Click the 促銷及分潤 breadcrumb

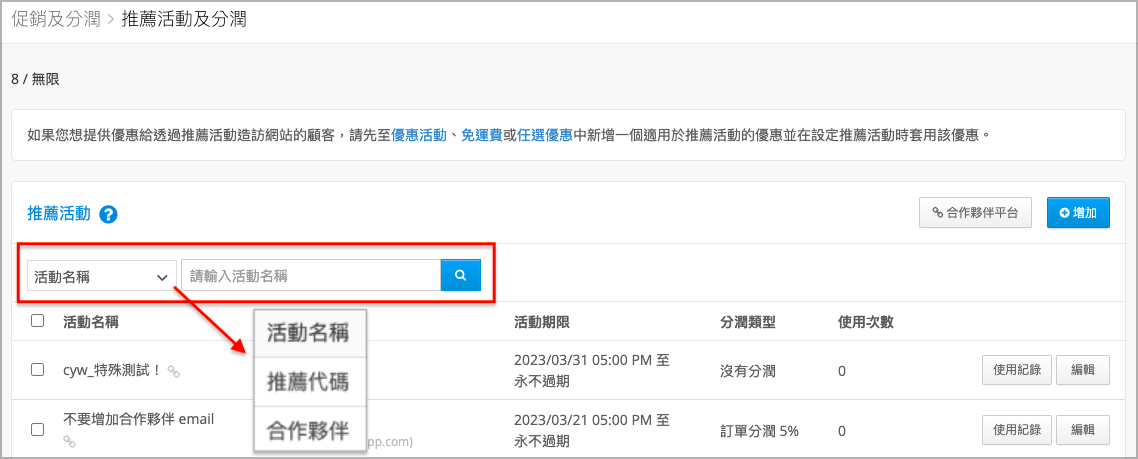(56, 19)
